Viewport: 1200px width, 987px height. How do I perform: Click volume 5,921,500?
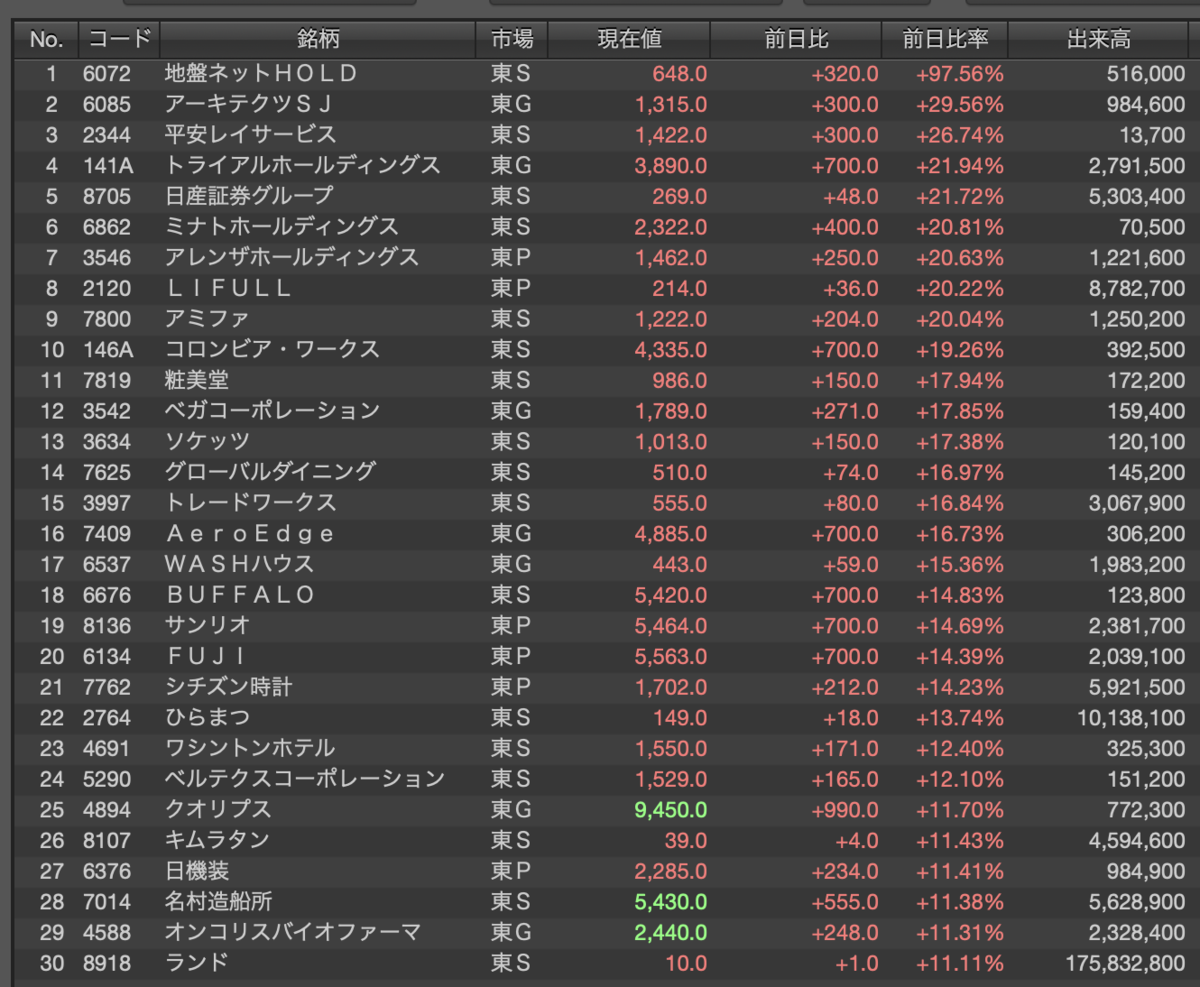click(x=1136, y=687)
